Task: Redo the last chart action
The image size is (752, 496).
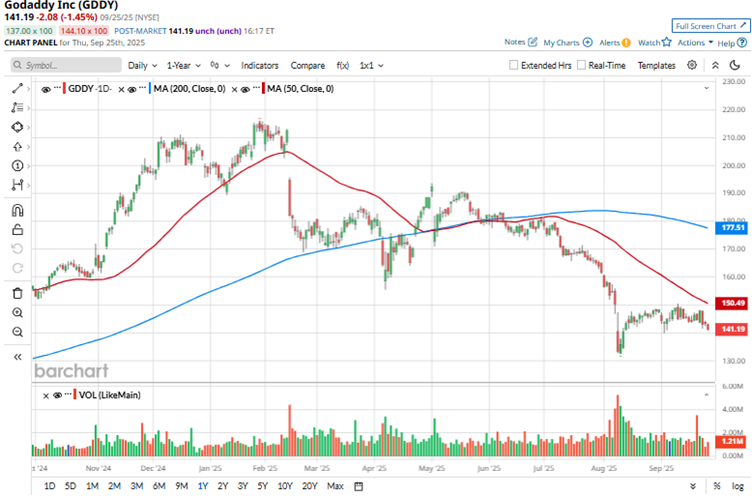Action: tap(17, 268)
